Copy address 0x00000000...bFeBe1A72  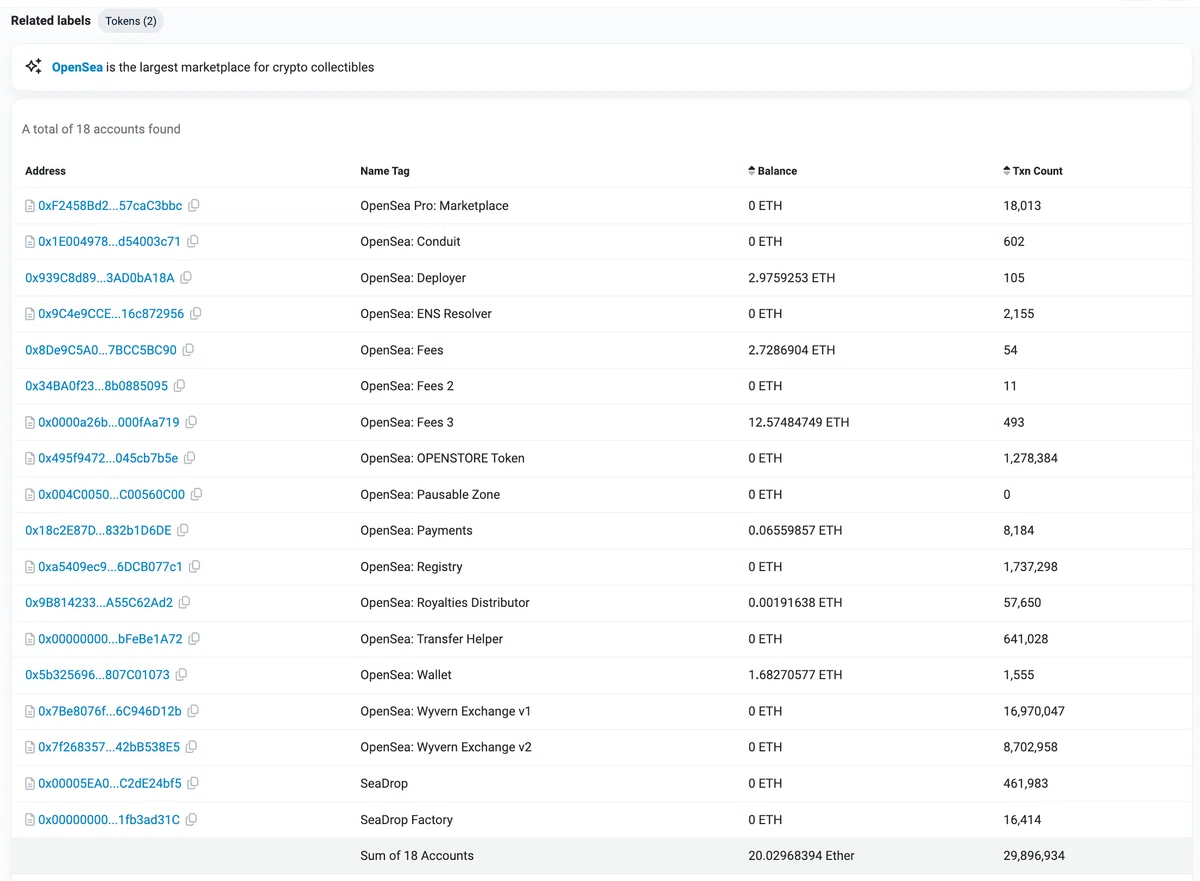tap(195, 639)
